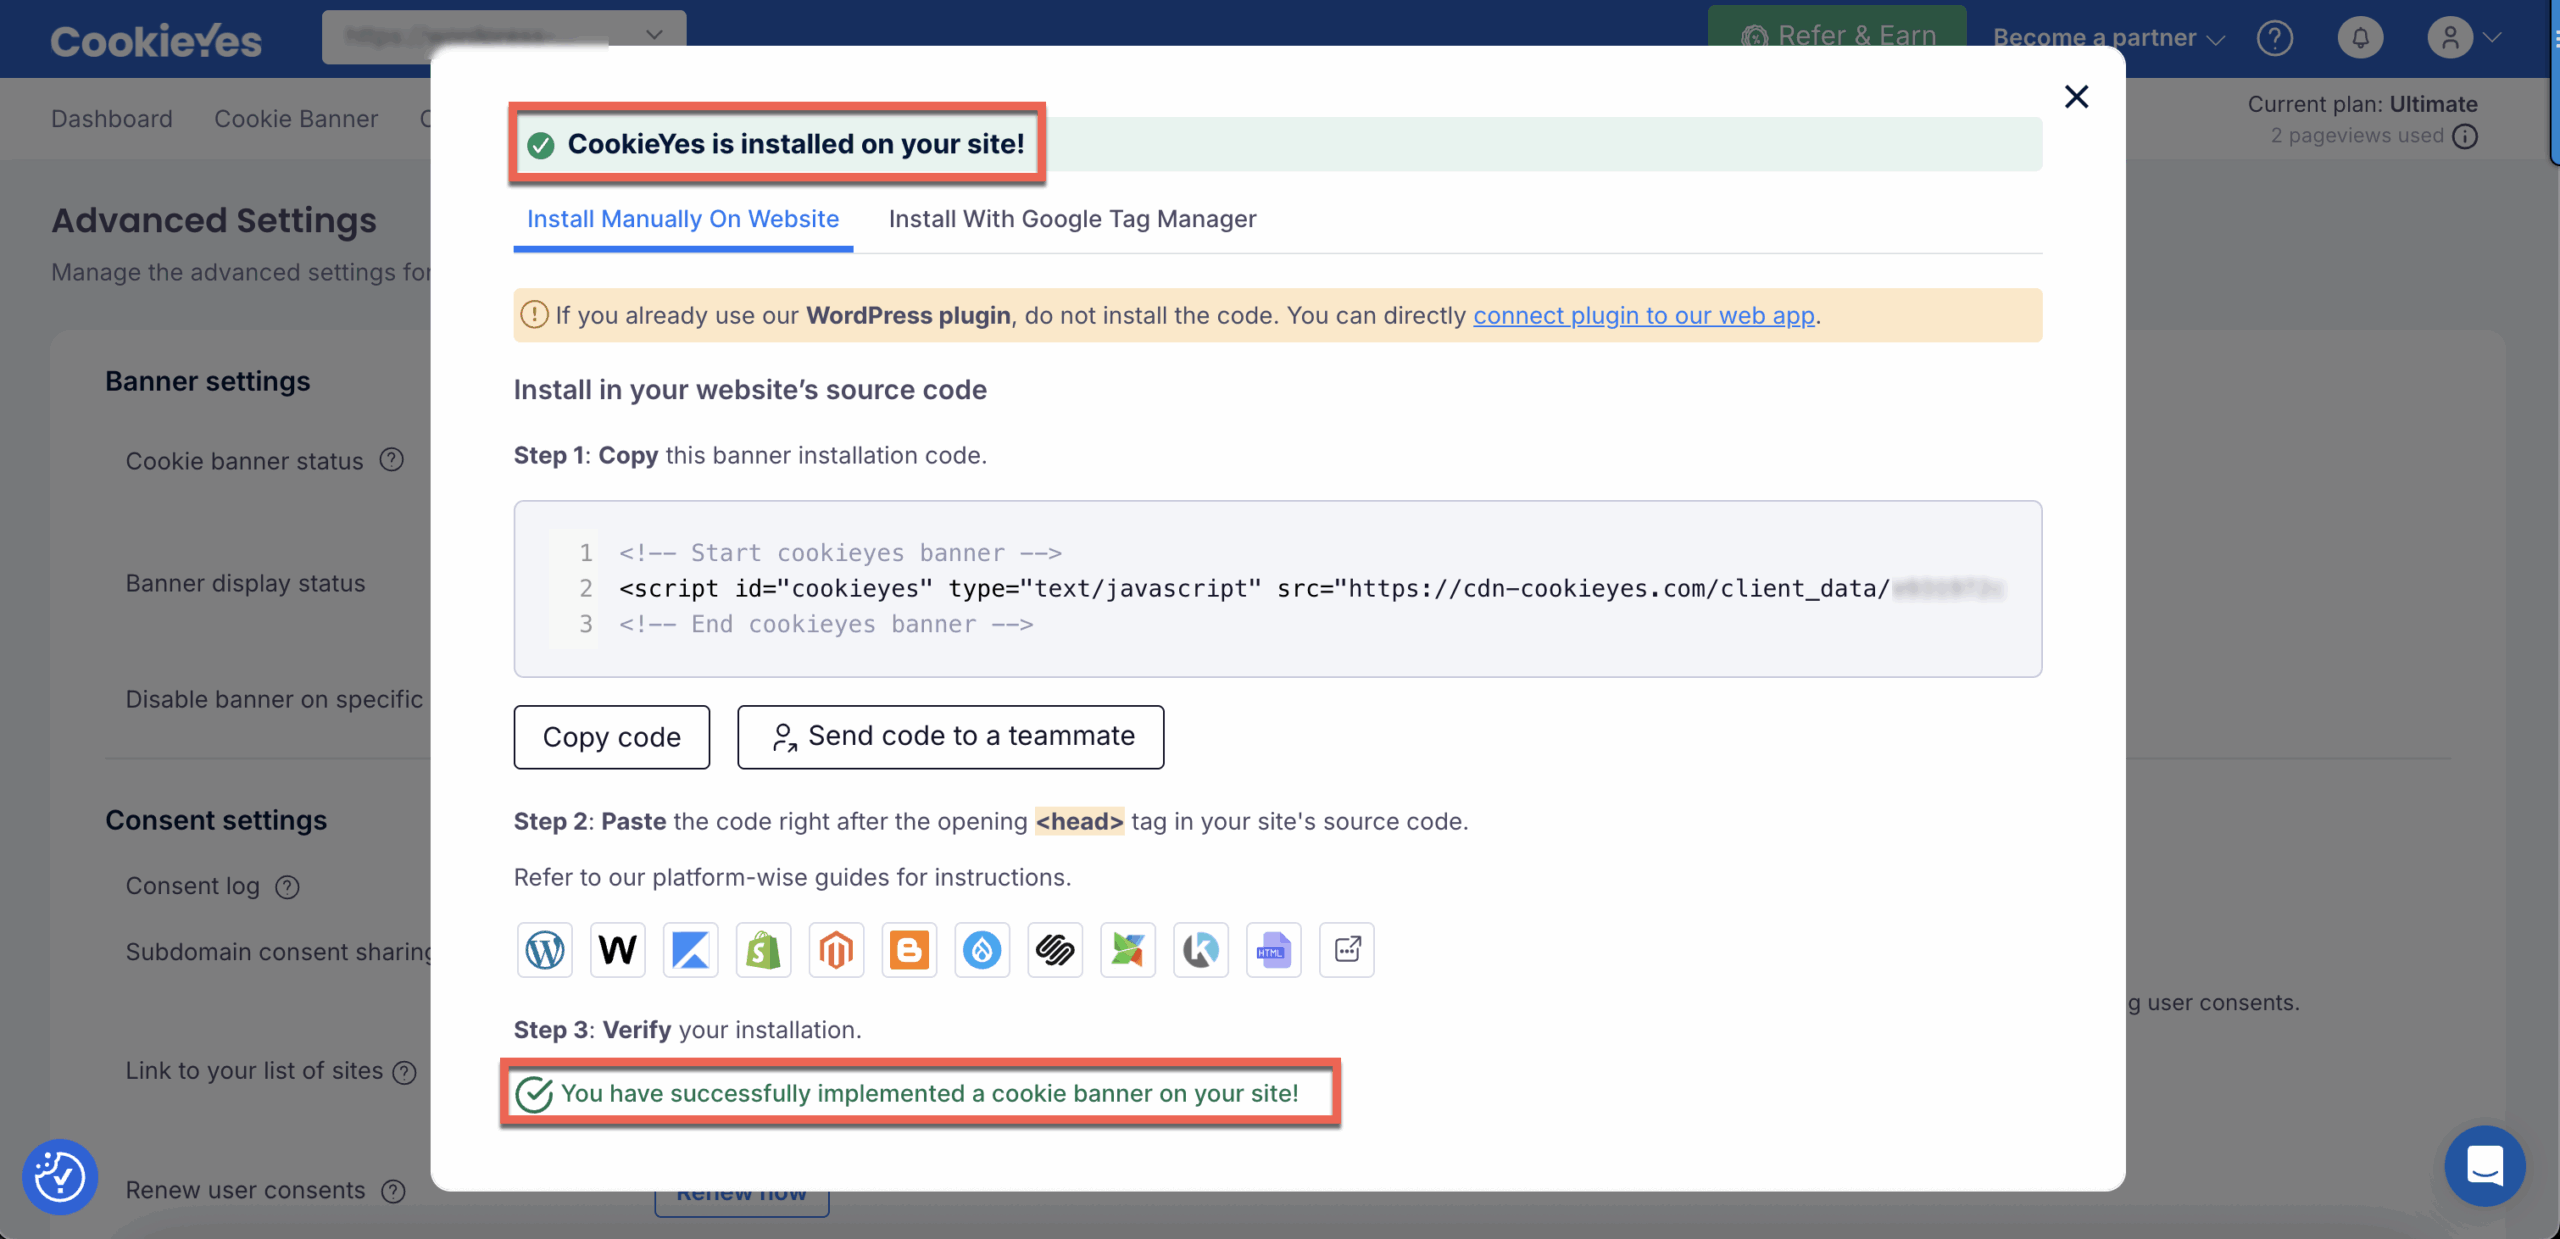The height and width of the screenshot is (1239, 2560).
Task: Open the Magento installation guide icon
Action: tap(836, 949)
